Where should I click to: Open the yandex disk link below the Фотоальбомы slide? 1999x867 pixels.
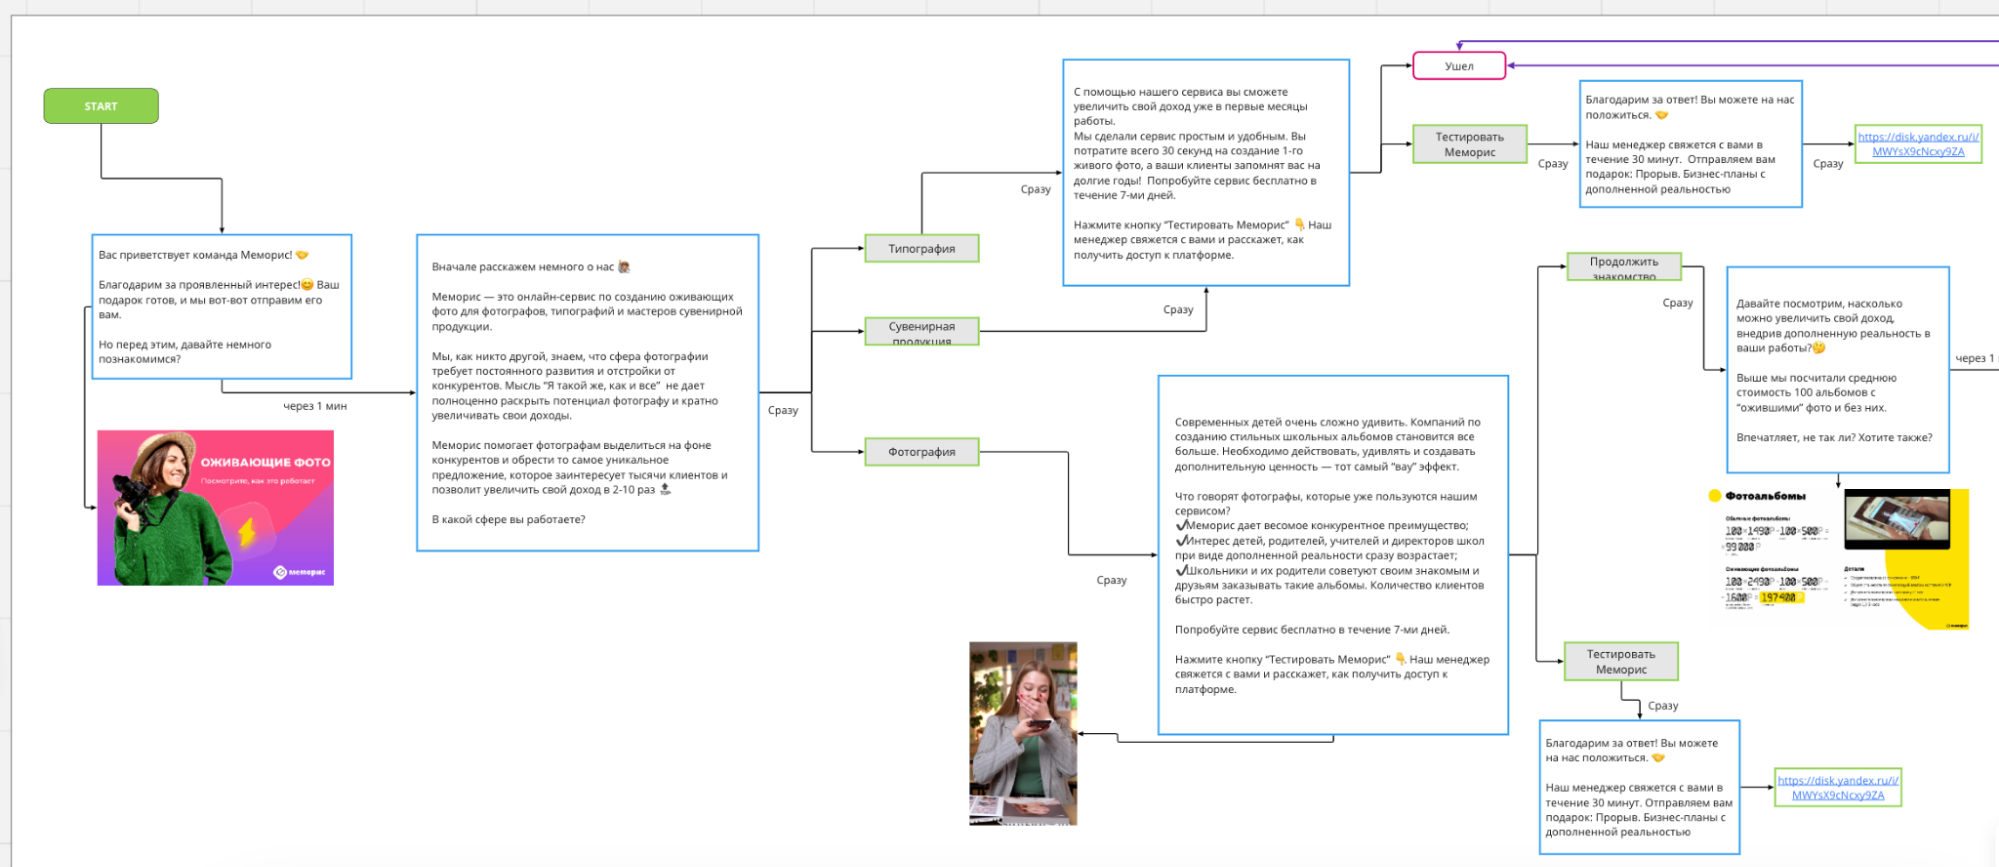click(1838, 788)
